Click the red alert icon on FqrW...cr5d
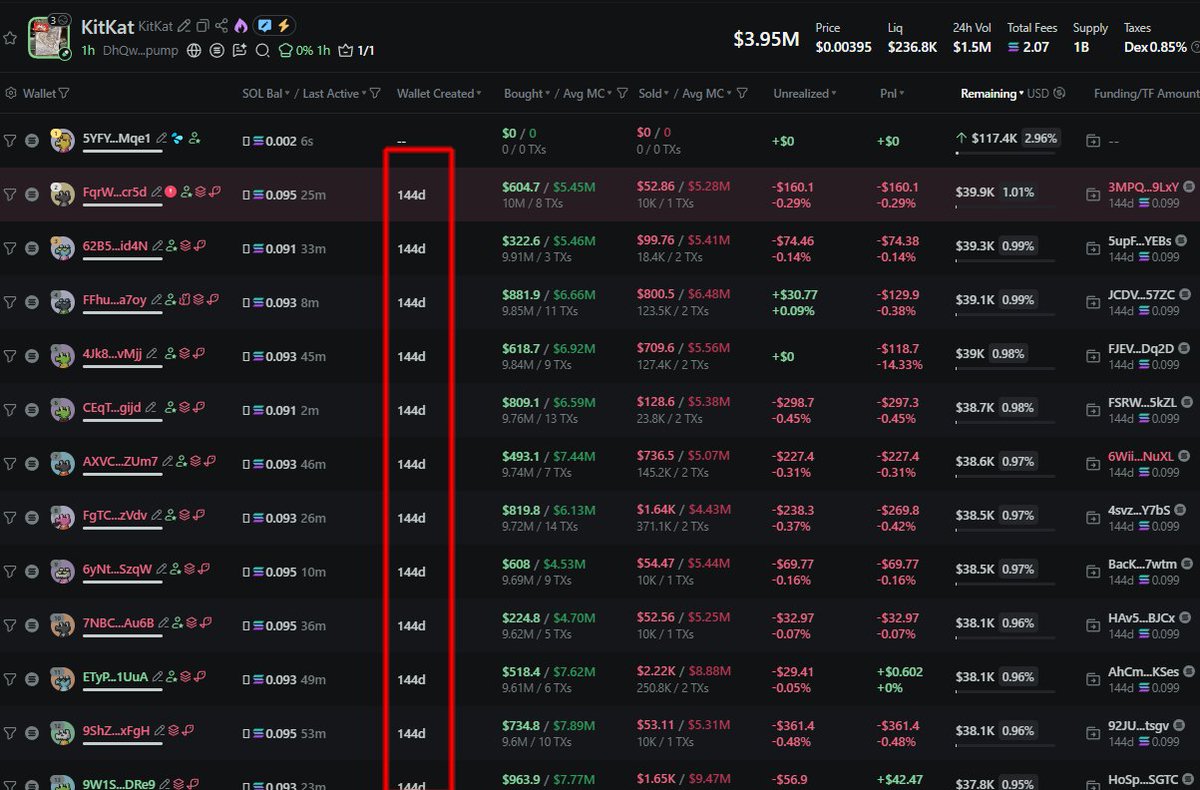 [170, 192]
